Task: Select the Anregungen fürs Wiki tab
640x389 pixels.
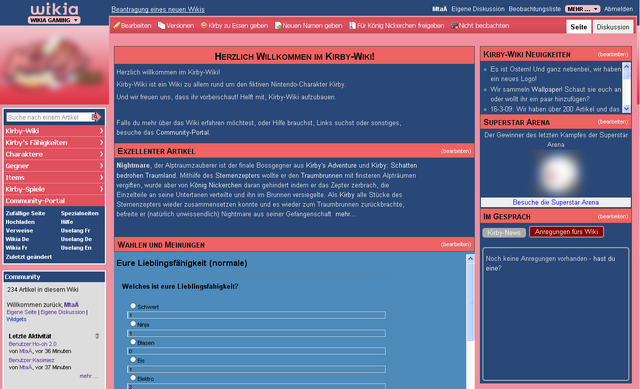Action: click(x=566, y=231)
